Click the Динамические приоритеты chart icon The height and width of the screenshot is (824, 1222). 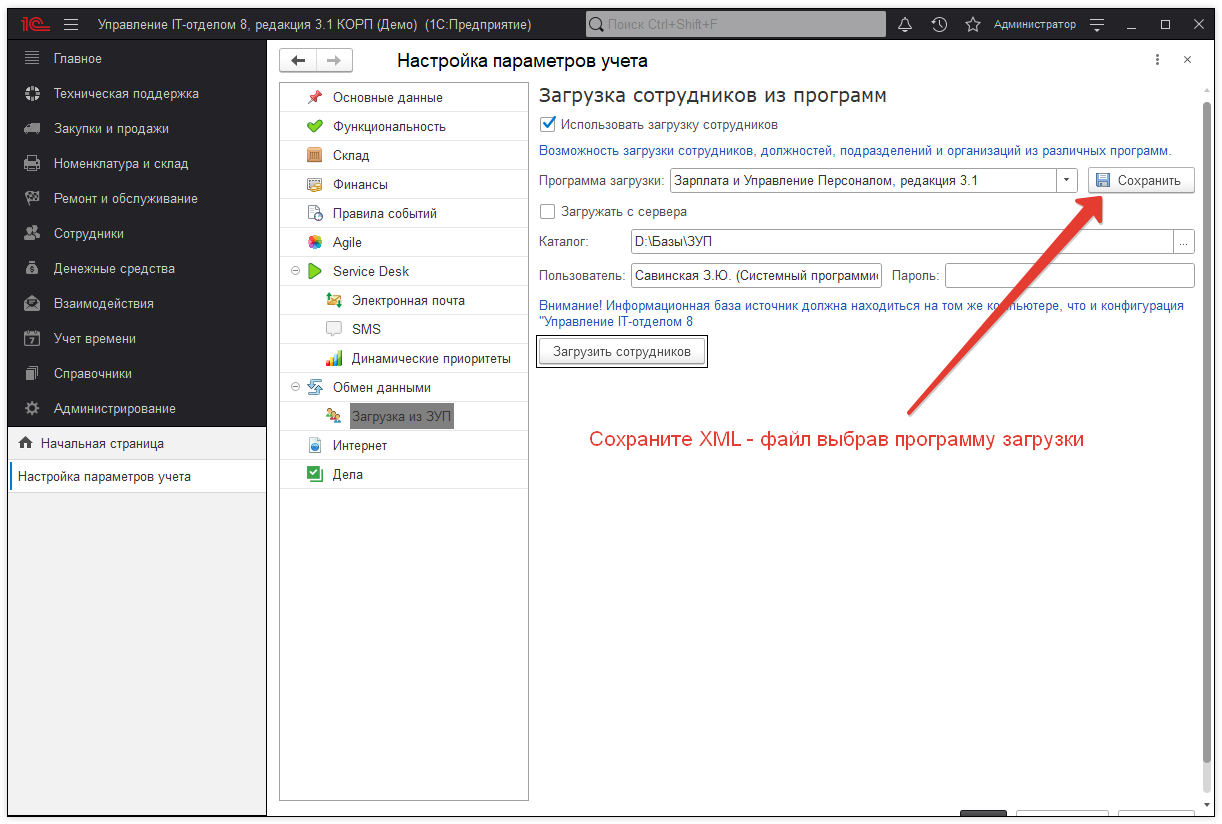click(332, 357)
